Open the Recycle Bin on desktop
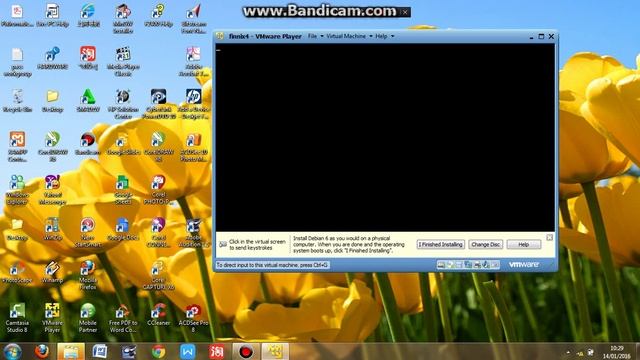The width and height of the screenshot is (640, 360). tap(17, 101)
